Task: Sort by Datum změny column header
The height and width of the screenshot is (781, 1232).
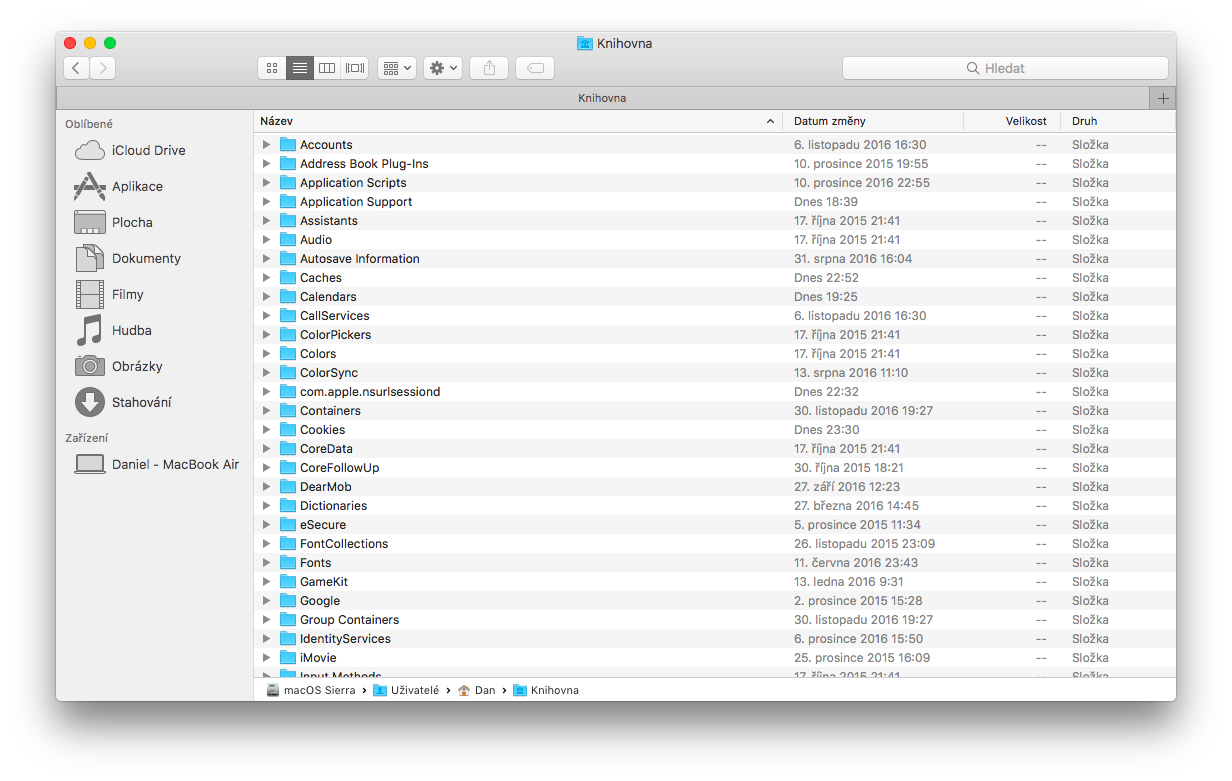Action: [873, 121]
